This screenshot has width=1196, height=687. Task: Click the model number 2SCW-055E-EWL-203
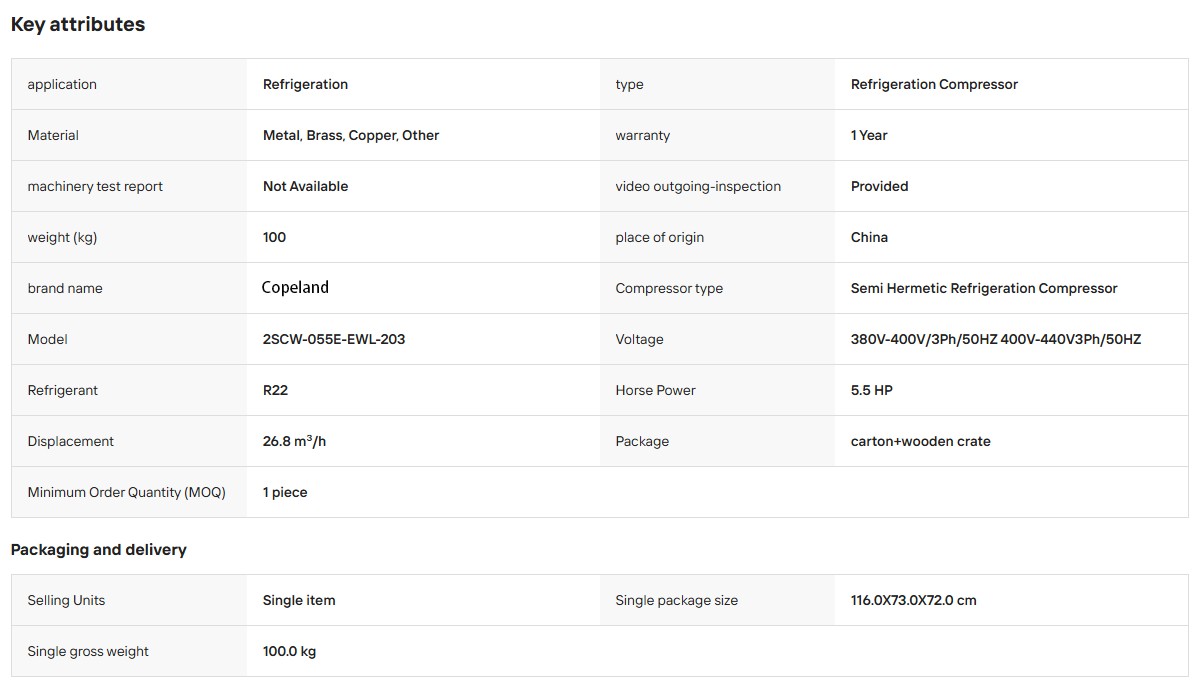coord(334,339)
